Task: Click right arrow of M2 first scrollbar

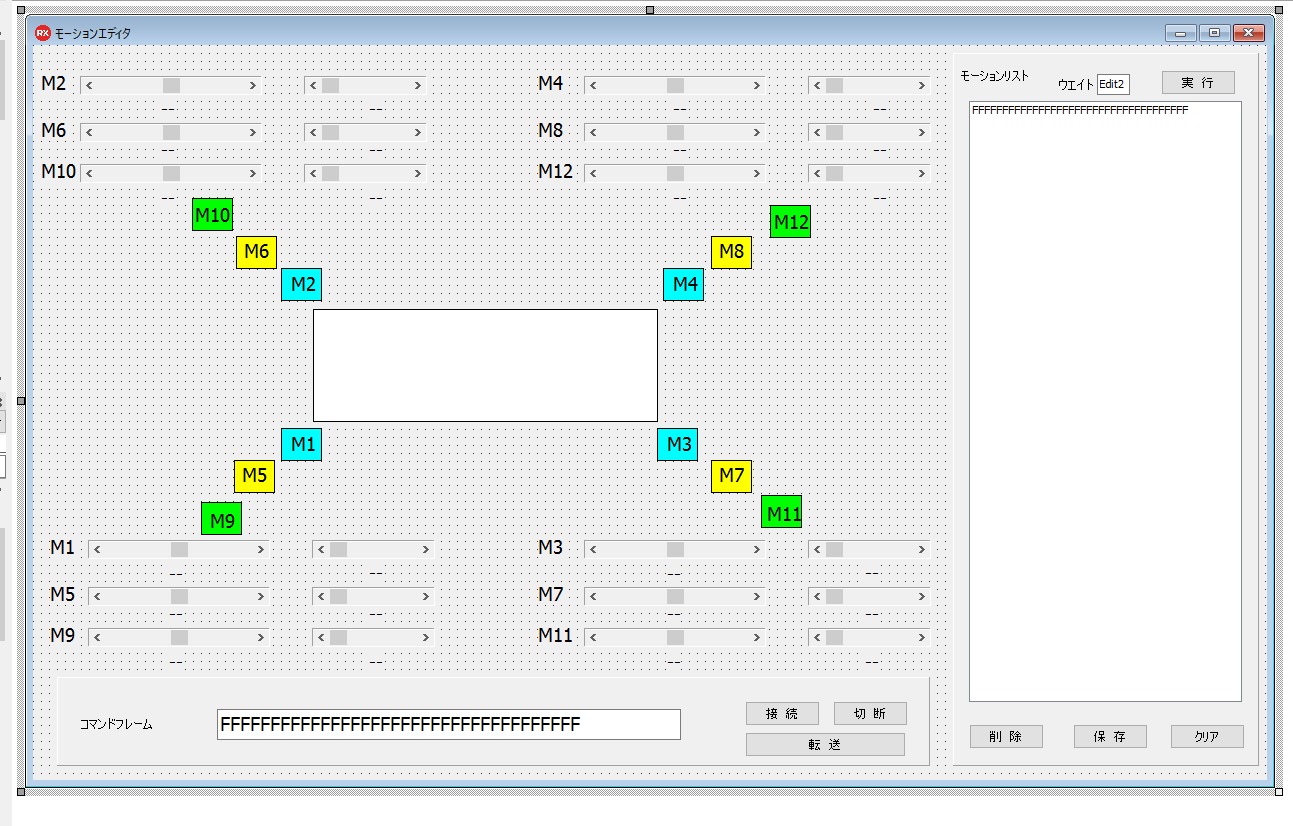Action: click(253, 86)
